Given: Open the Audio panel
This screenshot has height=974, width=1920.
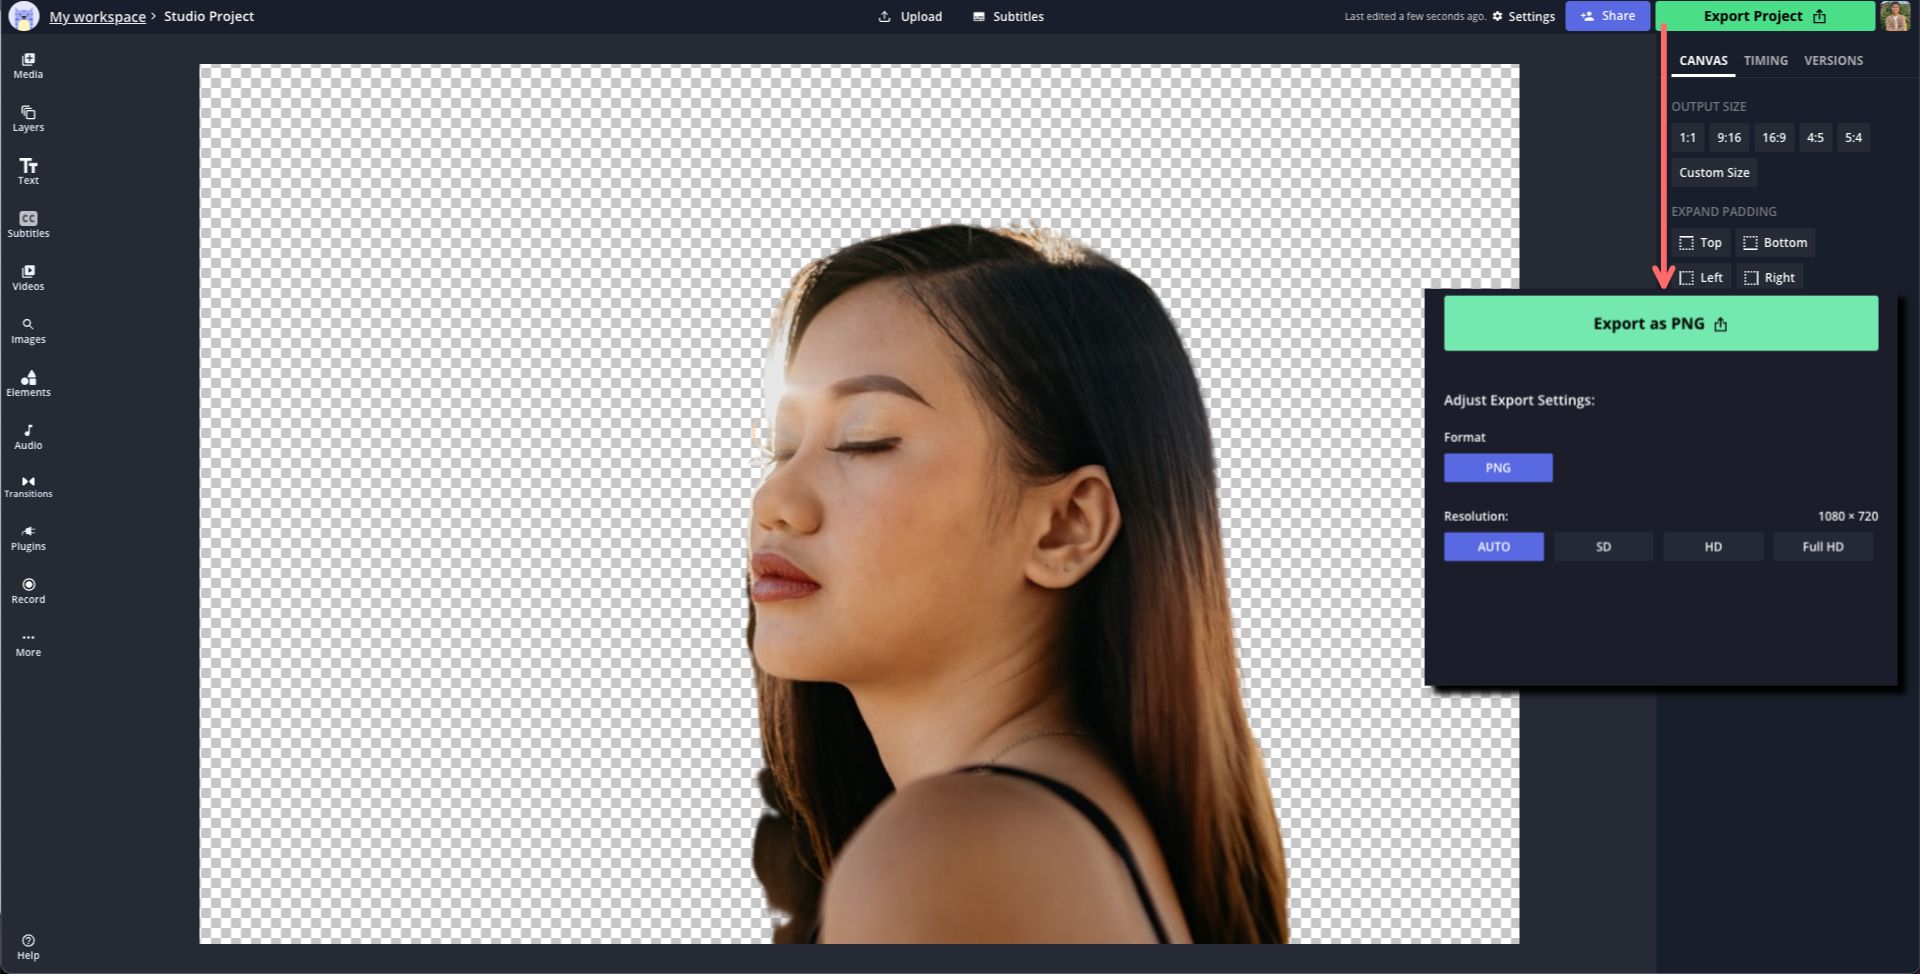Looking at the screenshot, I should tap(28, 437).
